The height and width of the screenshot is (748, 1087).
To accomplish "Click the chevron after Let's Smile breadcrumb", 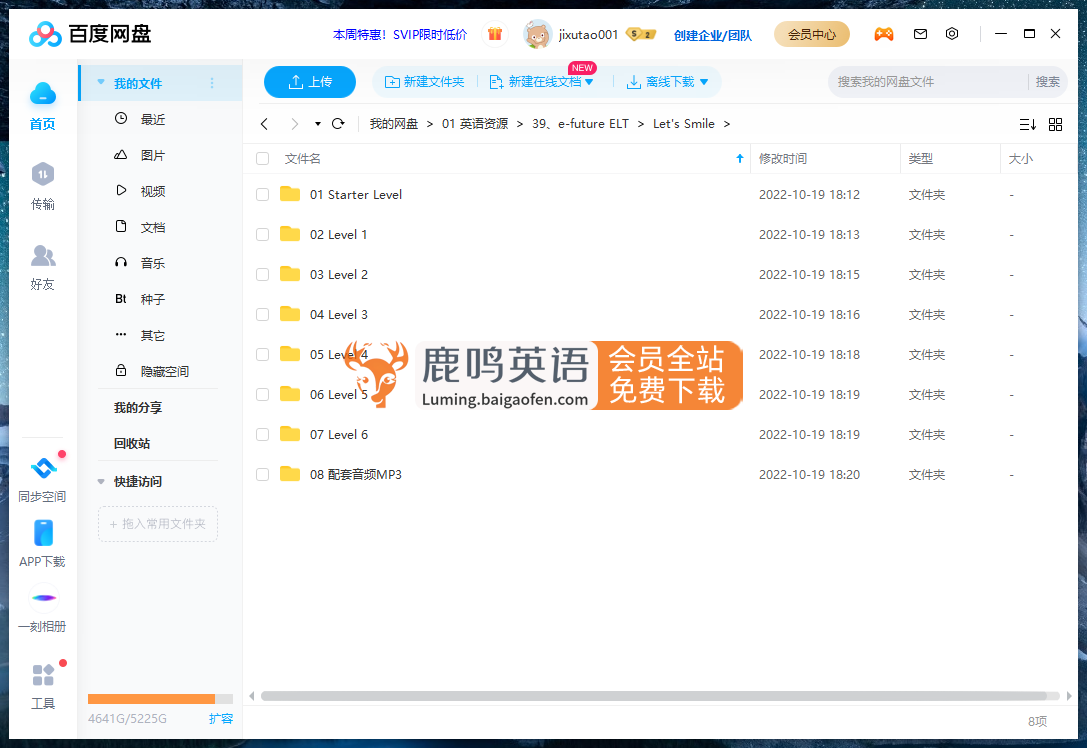I will point(727,124).
